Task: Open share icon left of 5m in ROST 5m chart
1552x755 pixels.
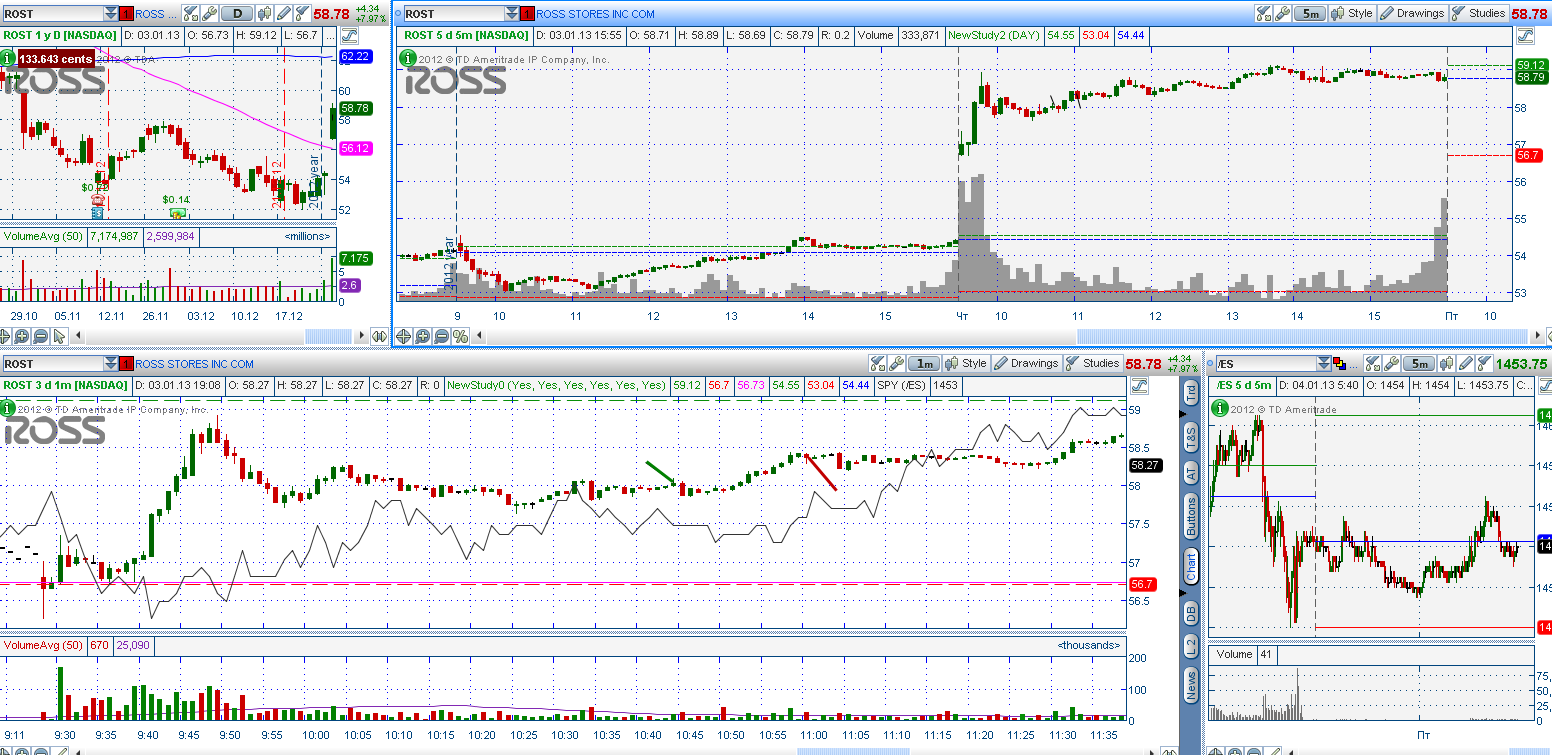Action: 1264,14
